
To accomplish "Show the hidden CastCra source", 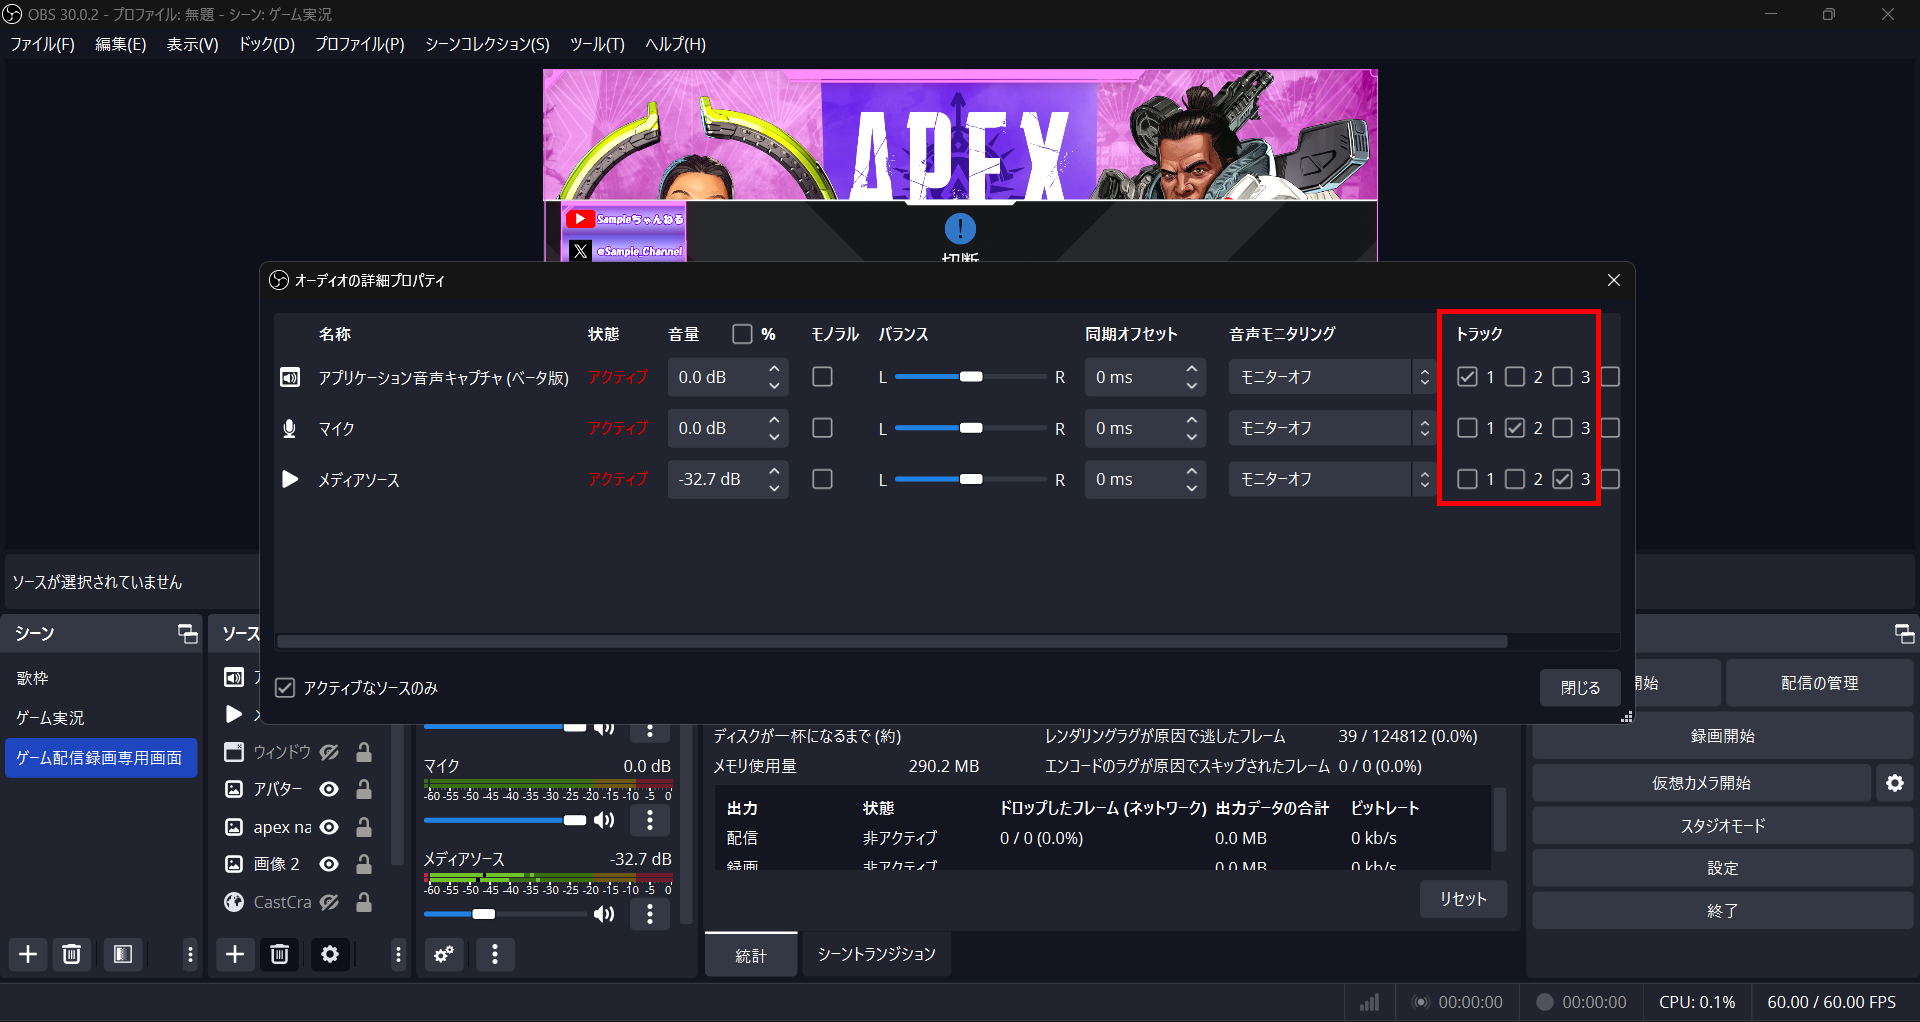I will point(329,902).
